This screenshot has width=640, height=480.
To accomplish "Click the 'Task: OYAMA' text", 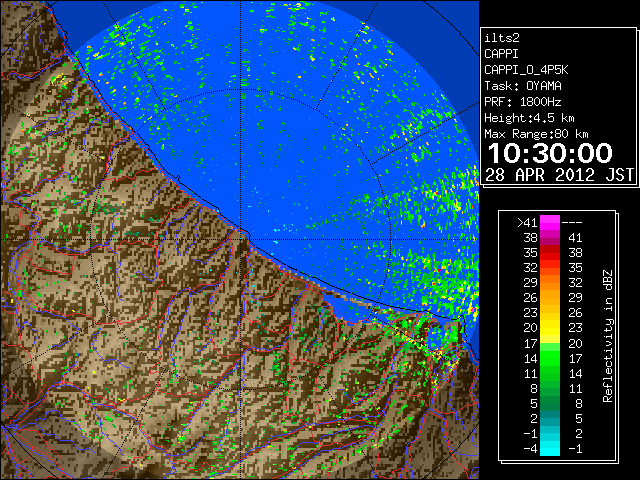I will pyautogui.click(x=522, y=86).
